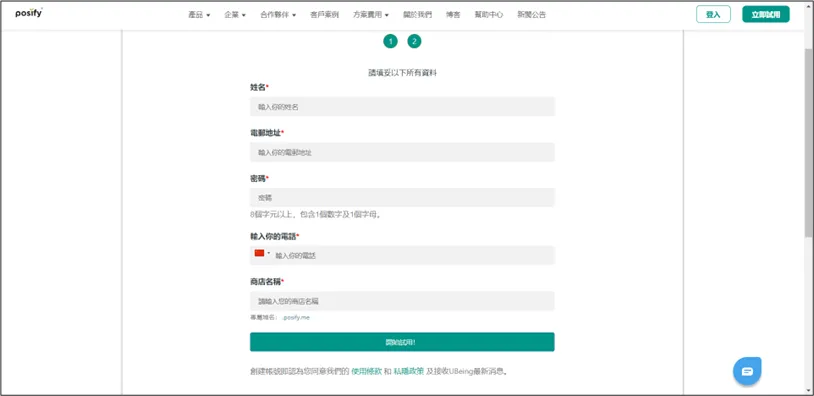Go to step 1 circle
The image size is (814, 396).
[x=390, y=42]
